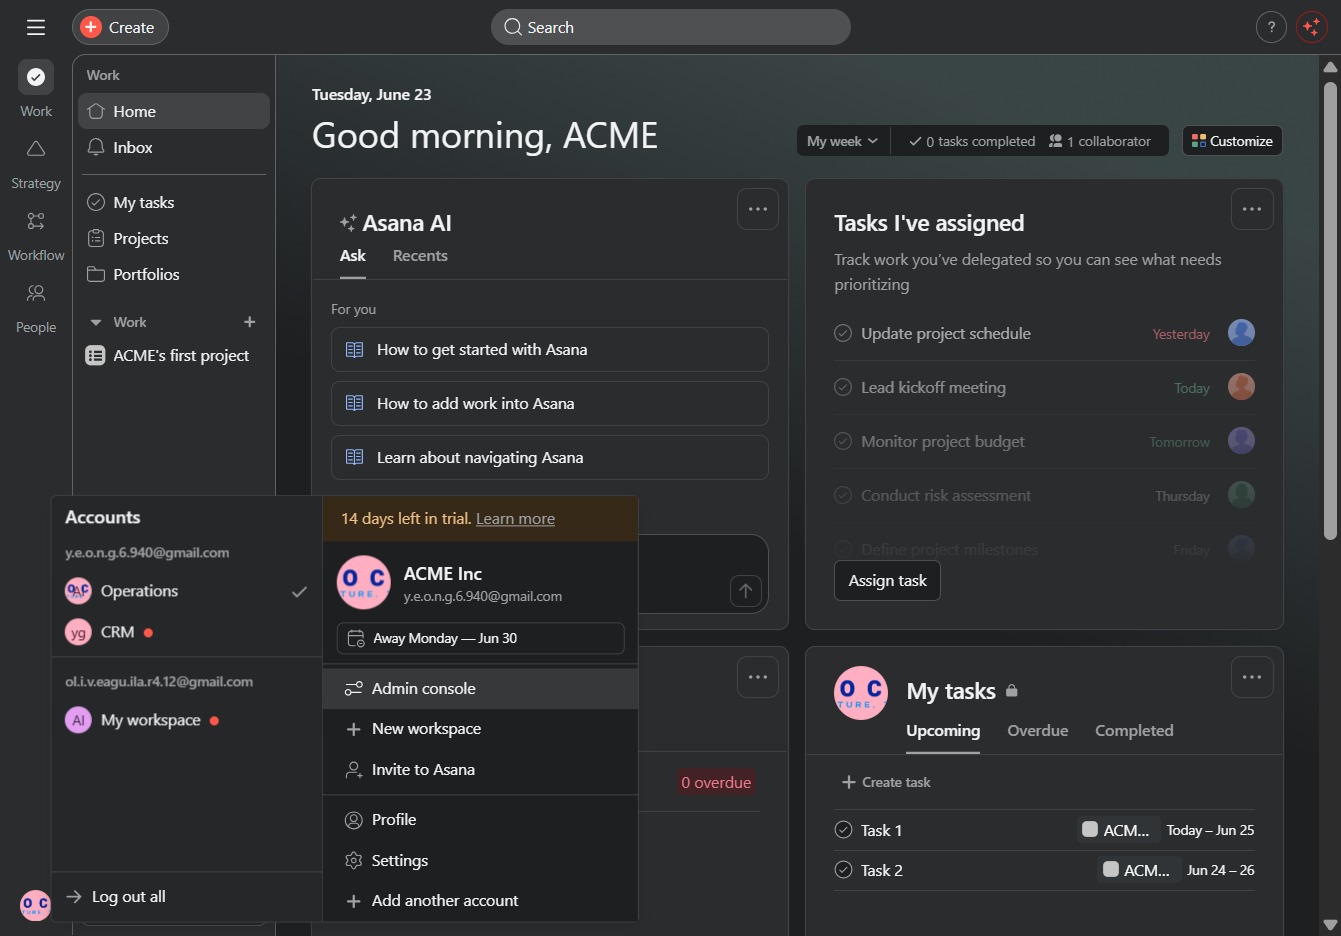Click the My tasks widget profile avatar
This screenshot has width=1341, height=936.
861,693
